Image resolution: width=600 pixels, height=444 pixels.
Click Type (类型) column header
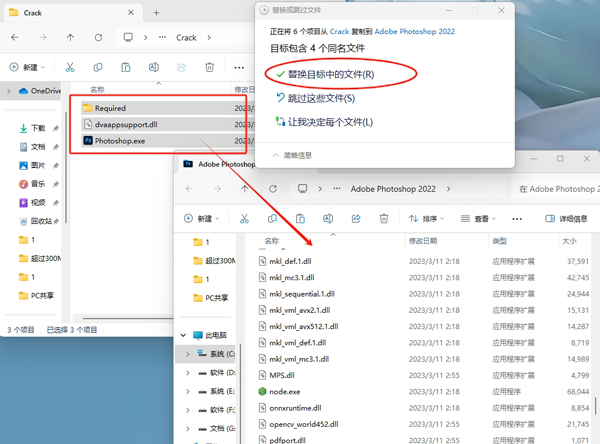click(499, 241)
